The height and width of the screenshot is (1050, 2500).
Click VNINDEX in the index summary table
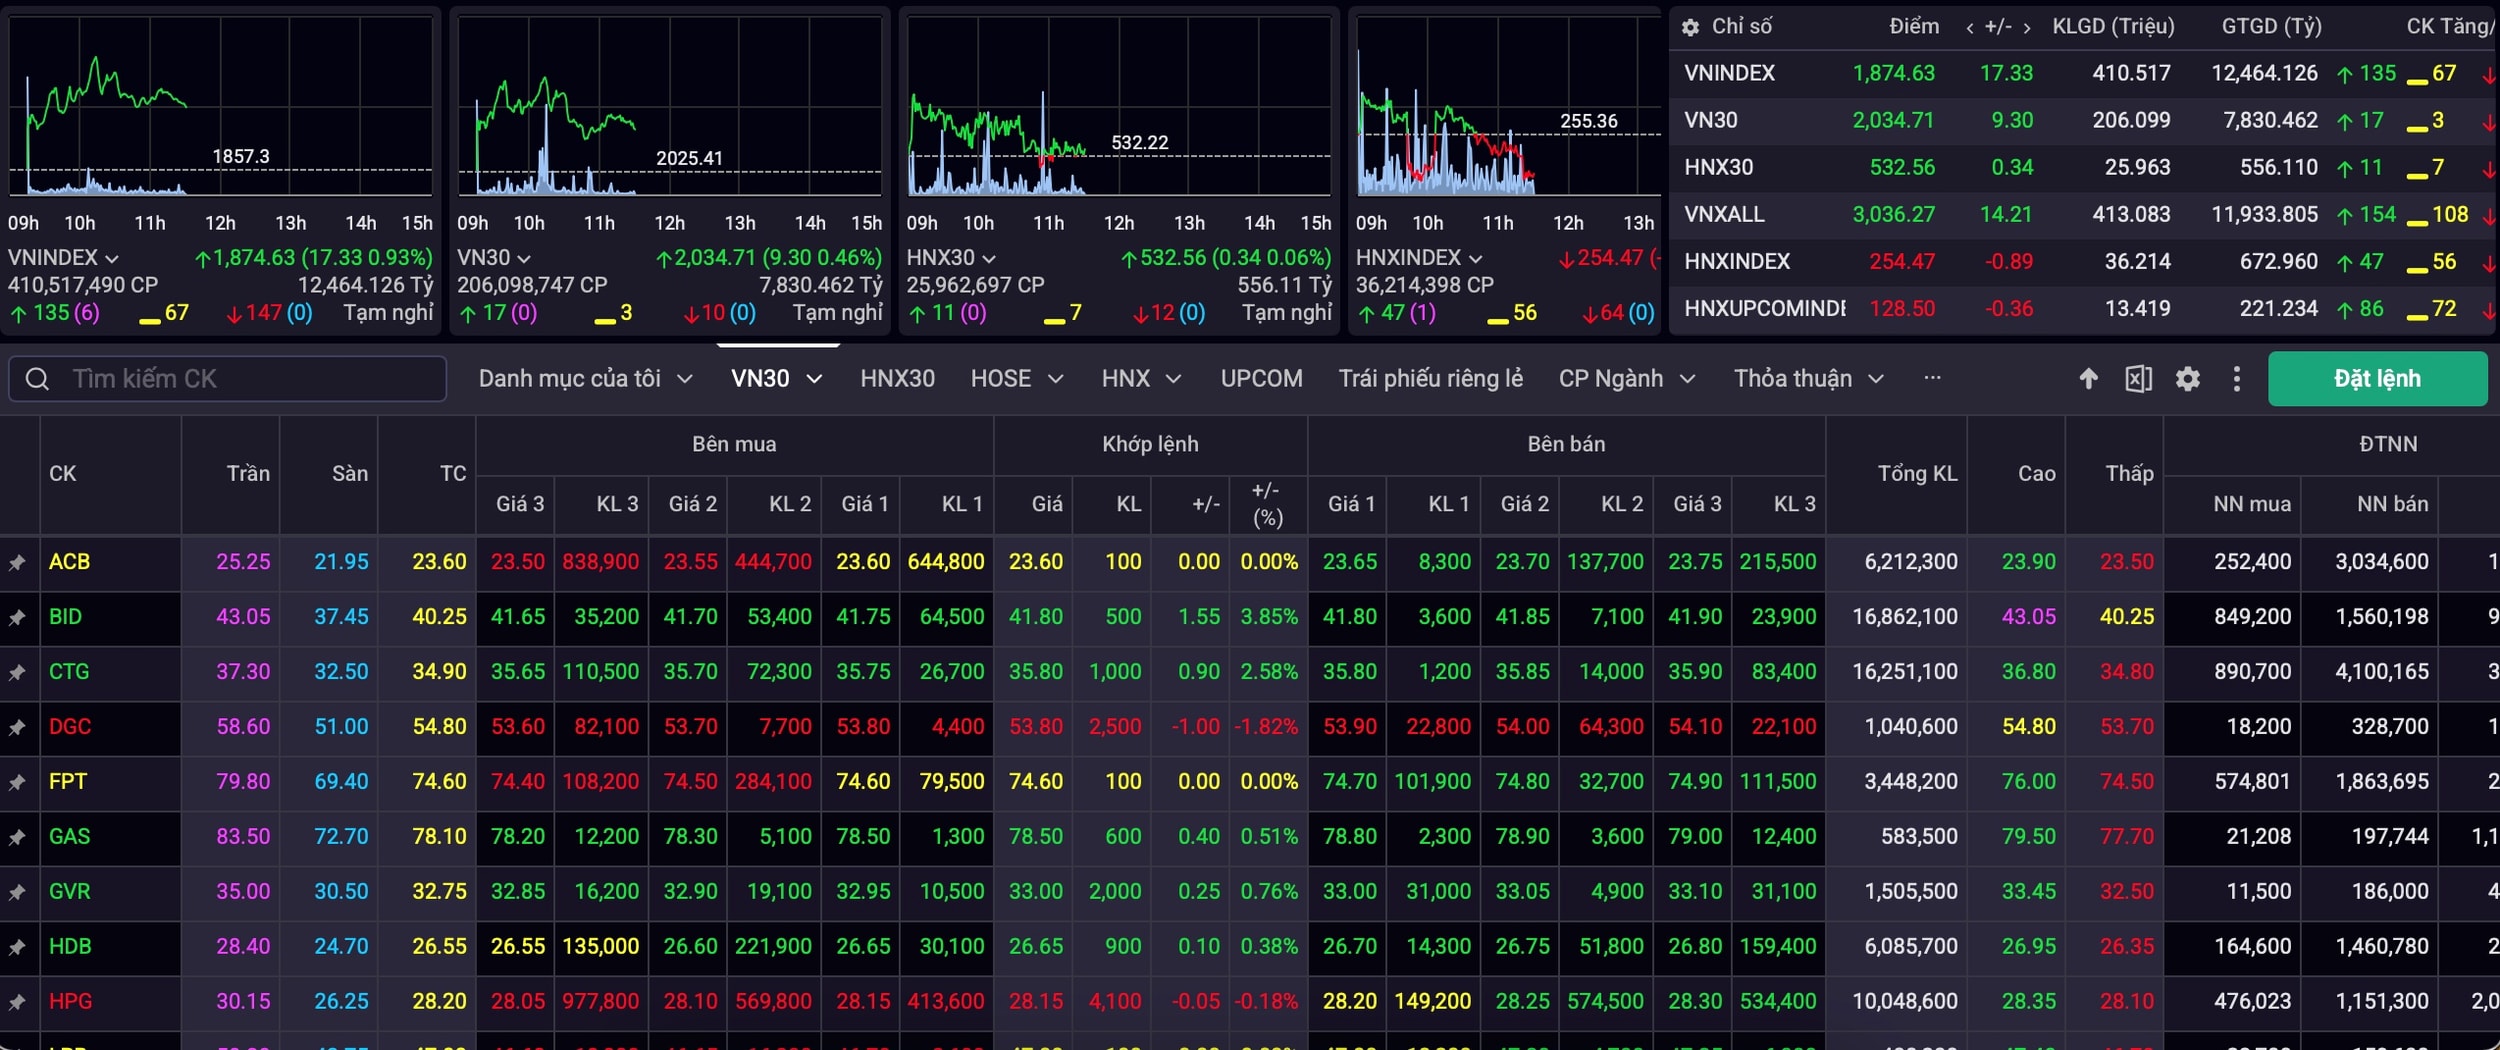coord(1729,74)
